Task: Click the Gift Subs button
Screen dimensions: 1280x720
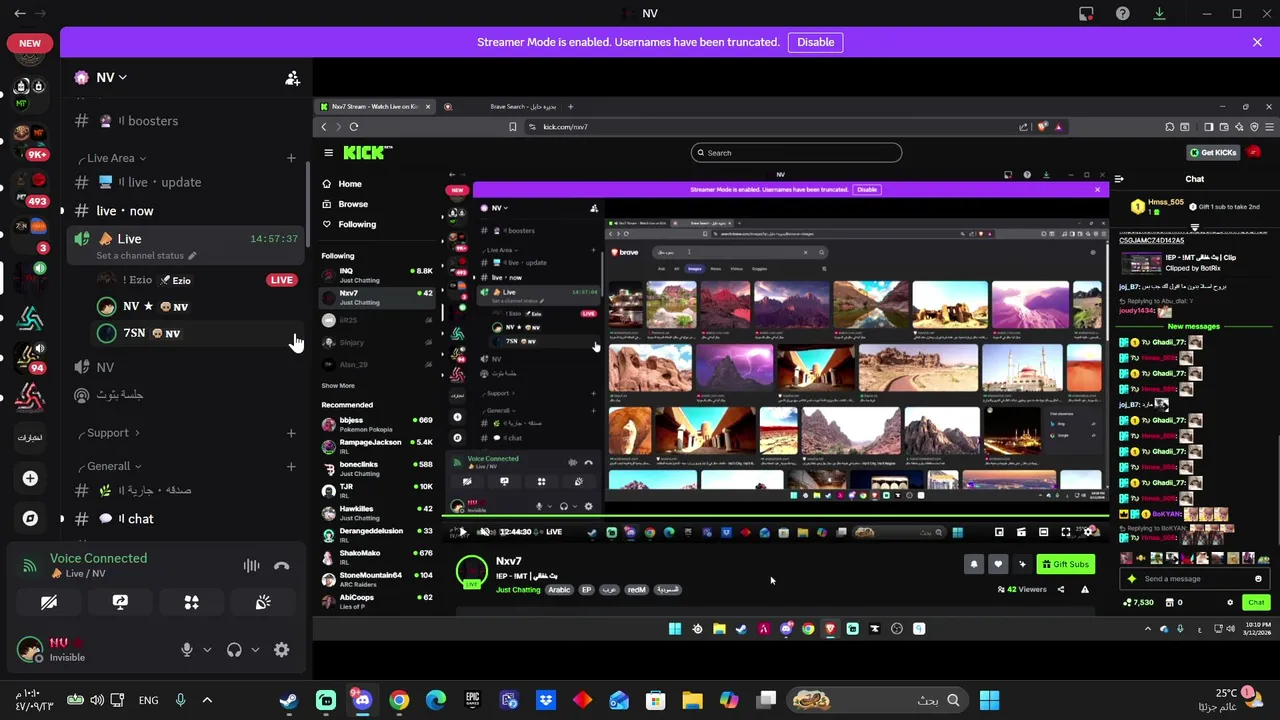Action: tap(1065, 564)
